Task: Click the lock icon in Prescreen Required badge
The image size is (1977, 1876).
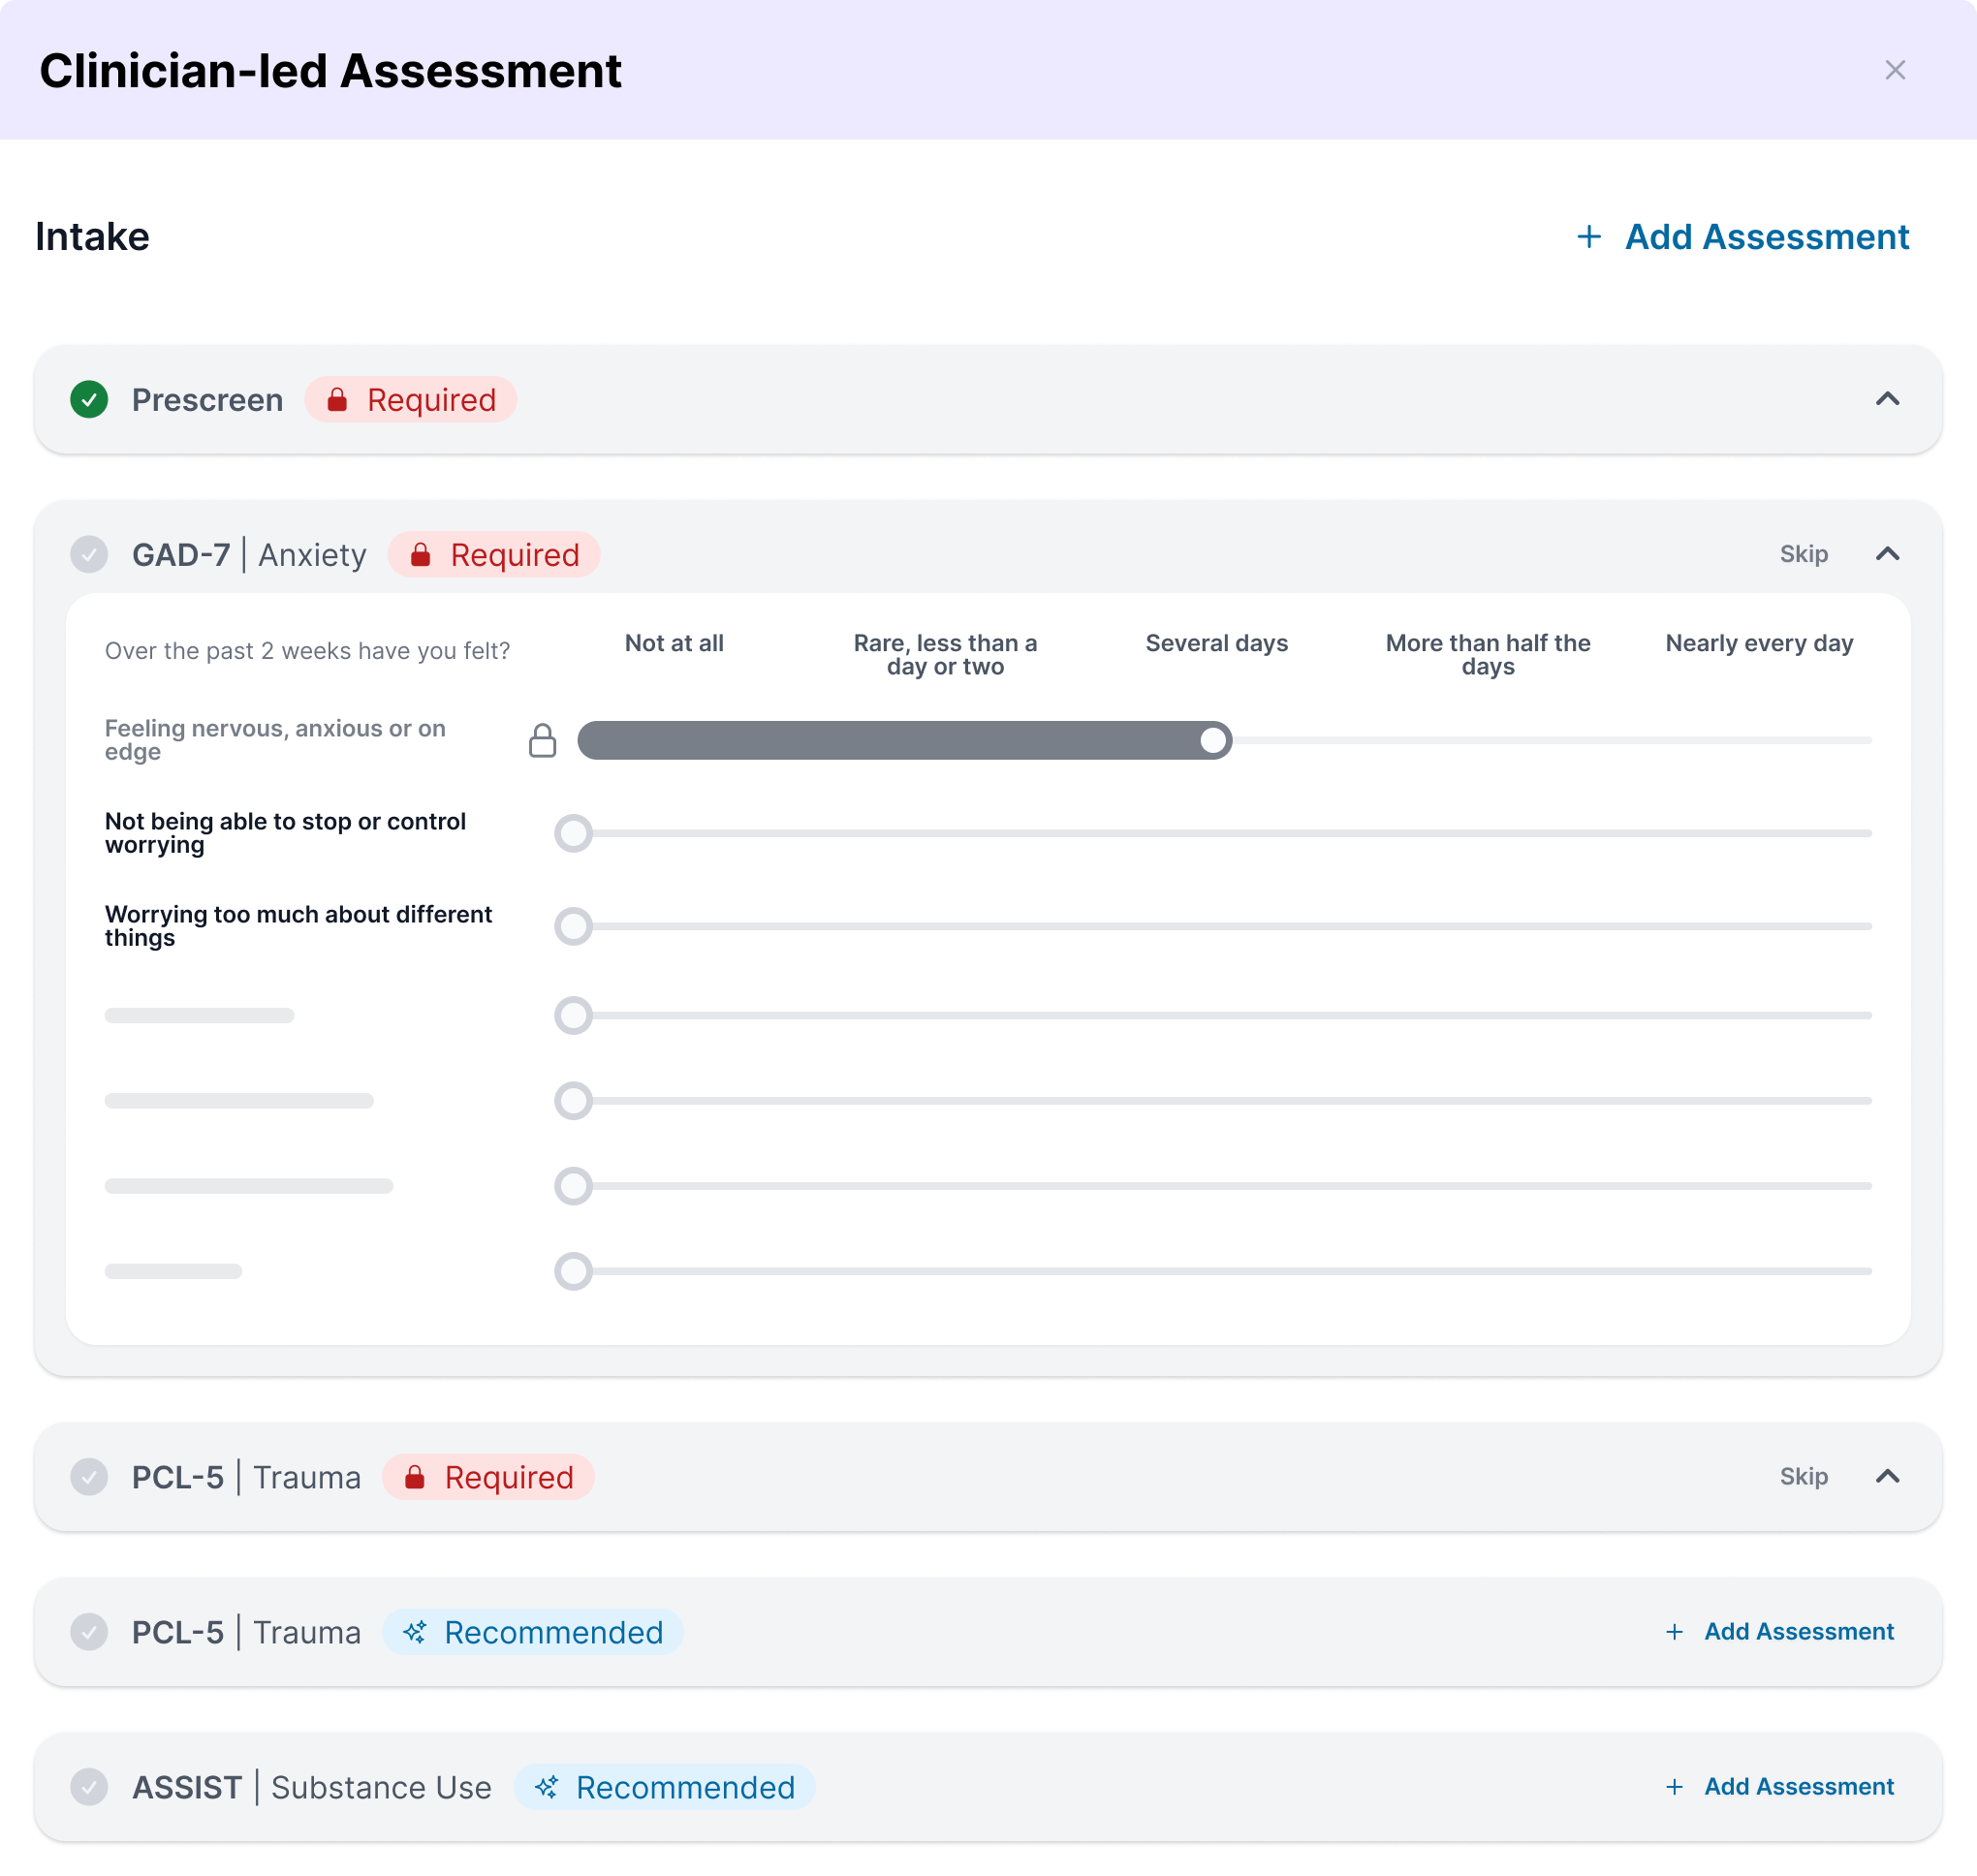Action: tap(337, 400)
